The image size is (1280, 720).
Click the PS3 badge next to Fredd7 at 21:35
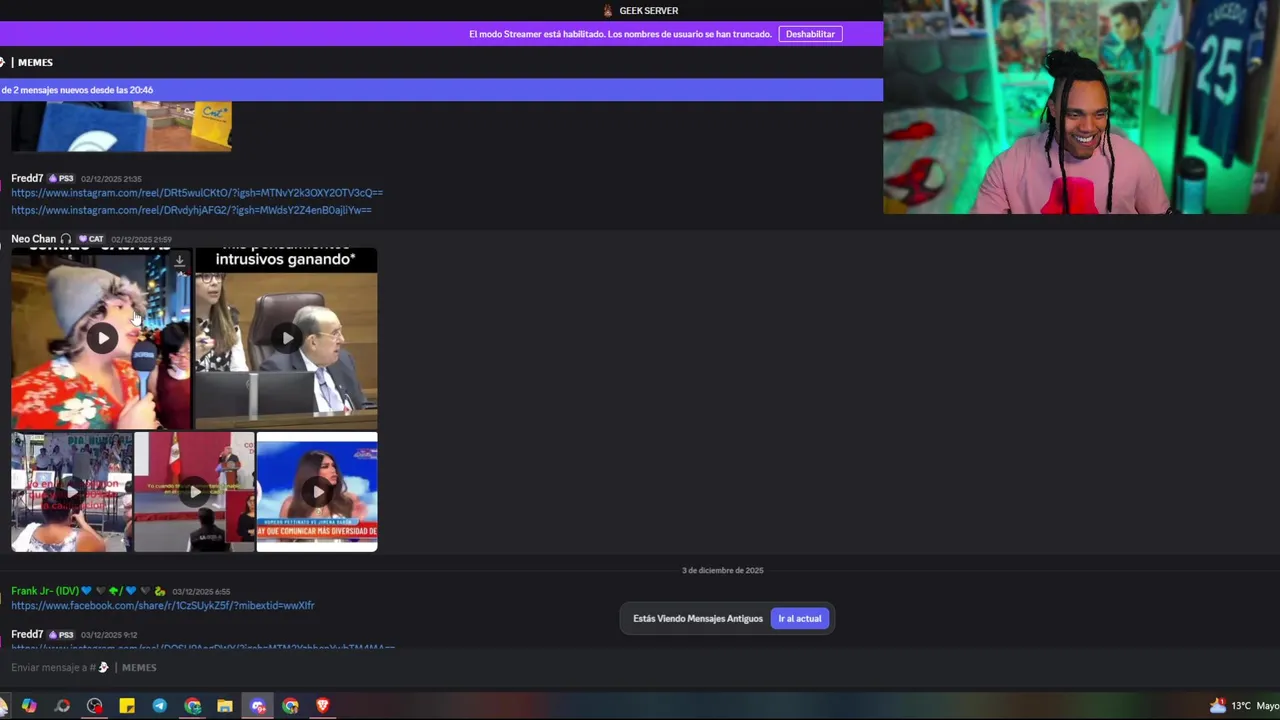[x=61, y=178]
